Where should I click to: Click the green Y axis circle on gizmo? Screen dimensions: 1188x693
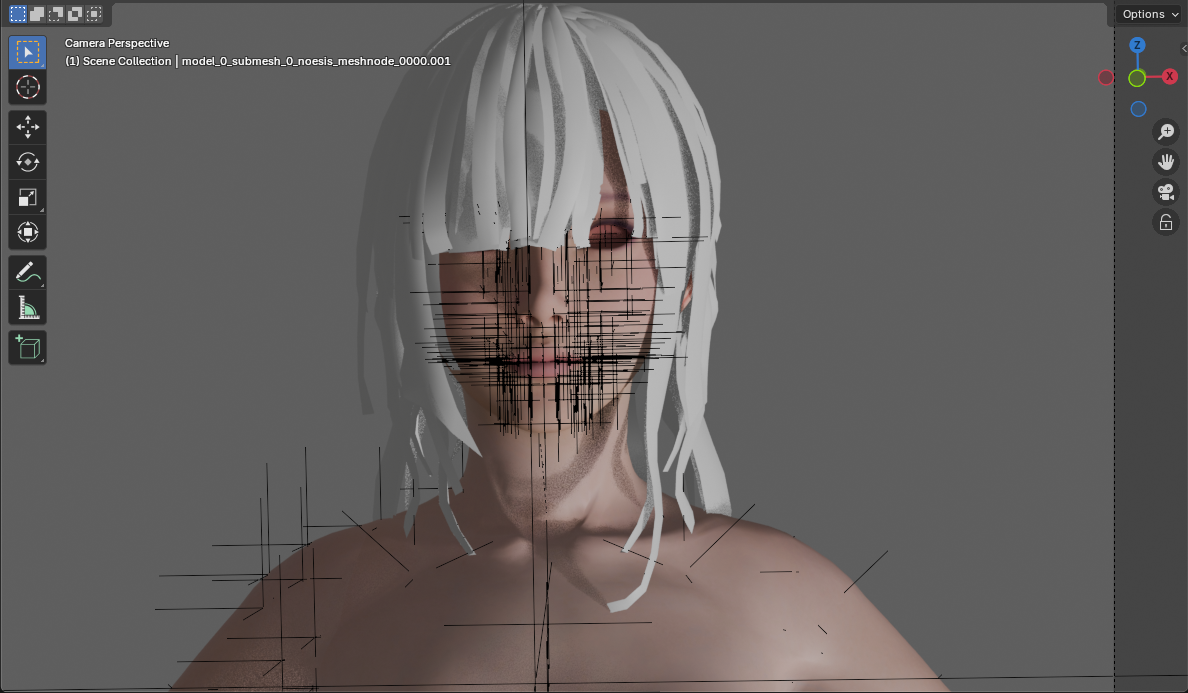[x=1136, y=78]
